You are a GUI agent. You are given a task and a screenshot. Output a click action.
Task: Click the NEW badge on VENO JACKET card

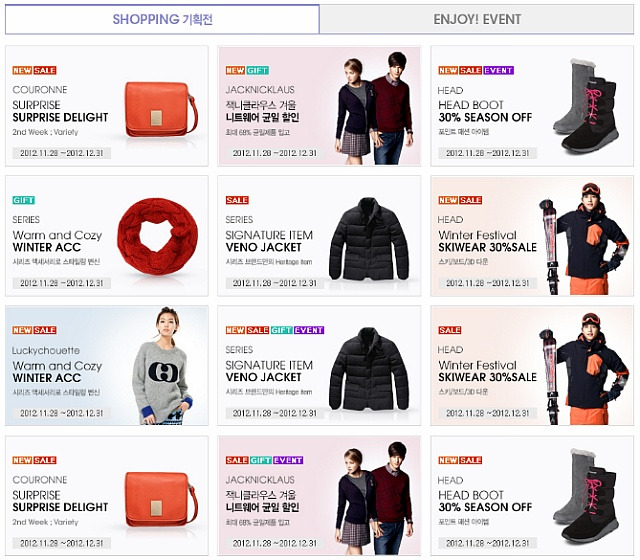[235, 330]
